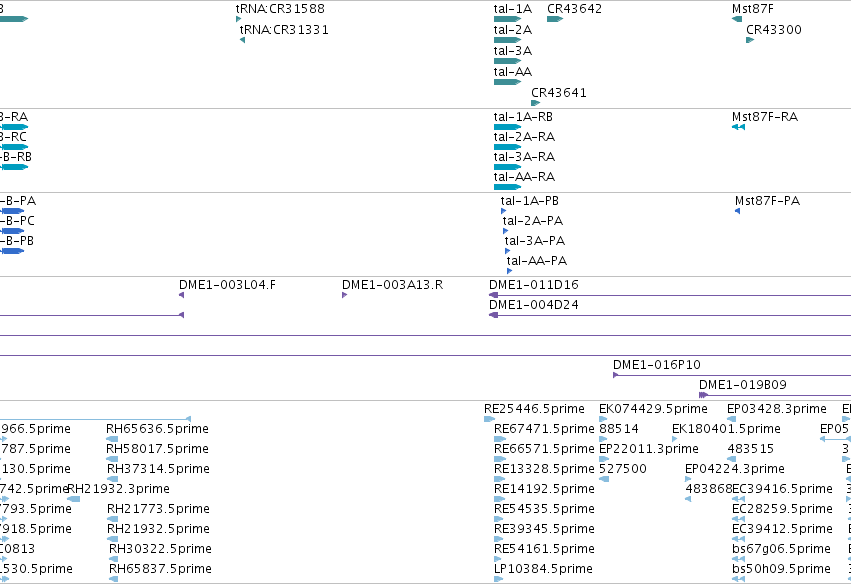Select the RE67471.5prime EST label

[x=544, y=429]
